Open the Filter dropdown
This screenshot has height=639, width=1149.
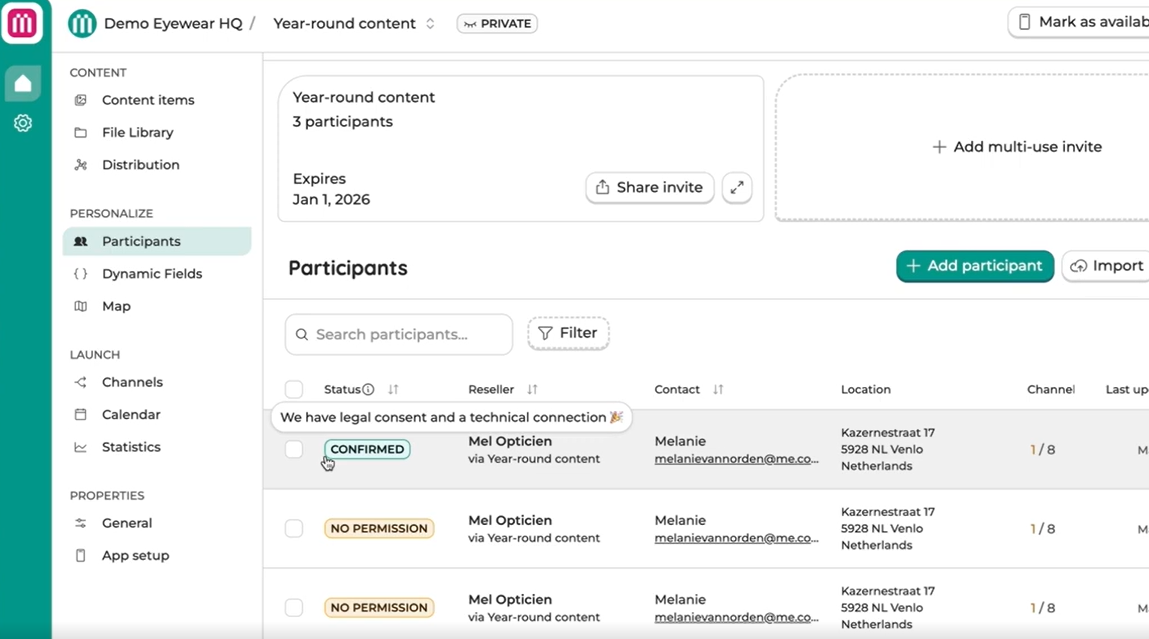click(568, 333)
